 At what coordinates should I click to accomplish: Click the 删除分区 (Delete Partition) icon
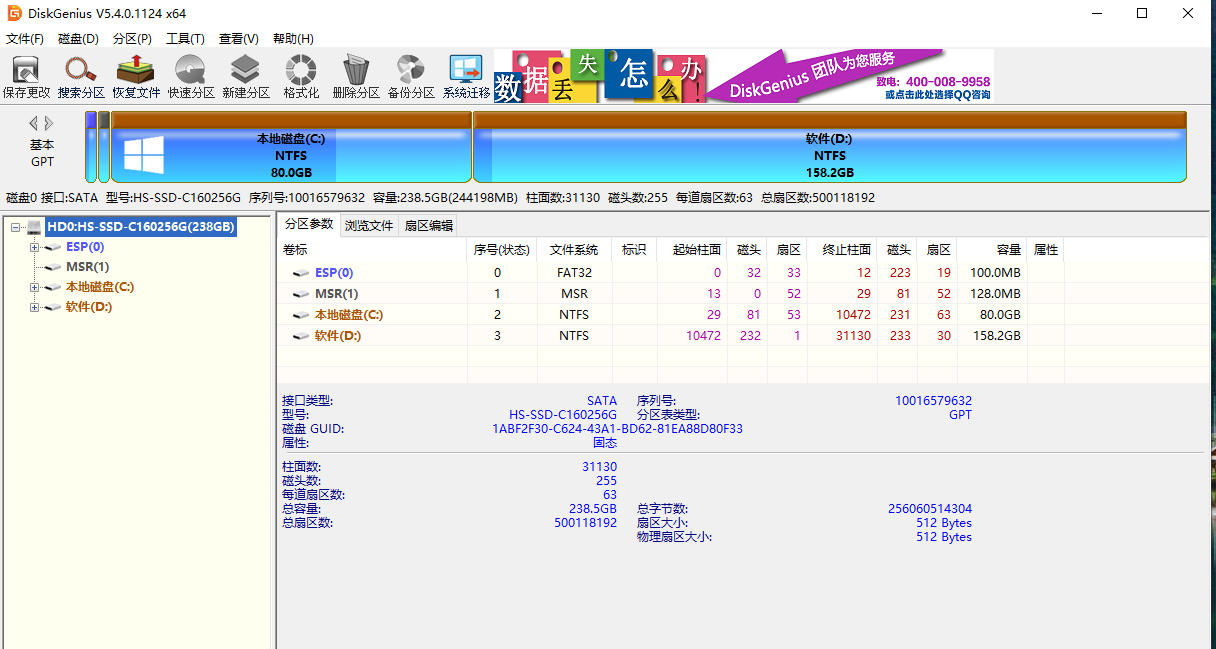click(x=353, y=75)
